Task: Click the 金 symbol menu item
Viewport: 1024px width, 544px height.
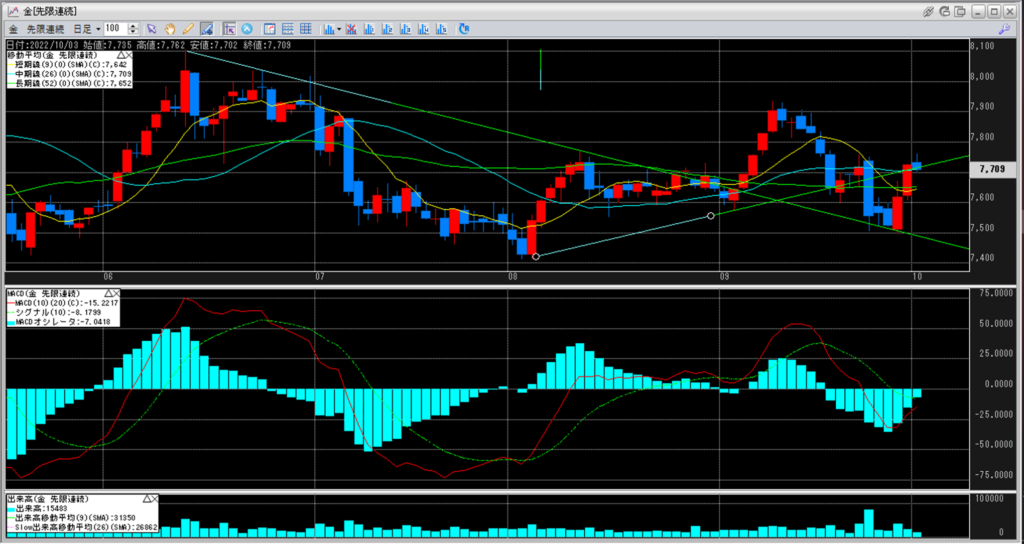Action: [x=13, y=29]
